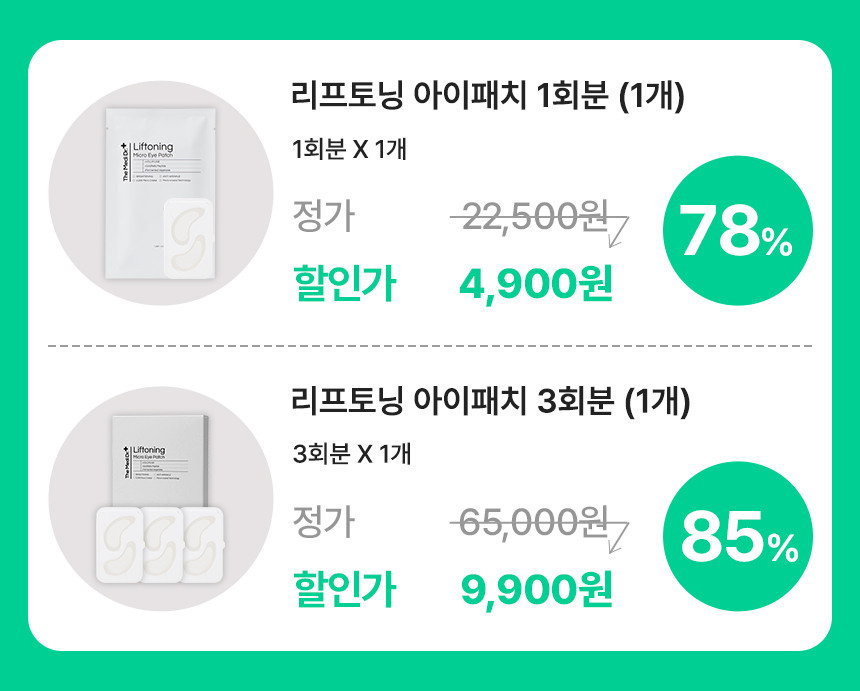860x691 pixels.
Task: Click the dashed divider between products
Action: pos(430,346)
